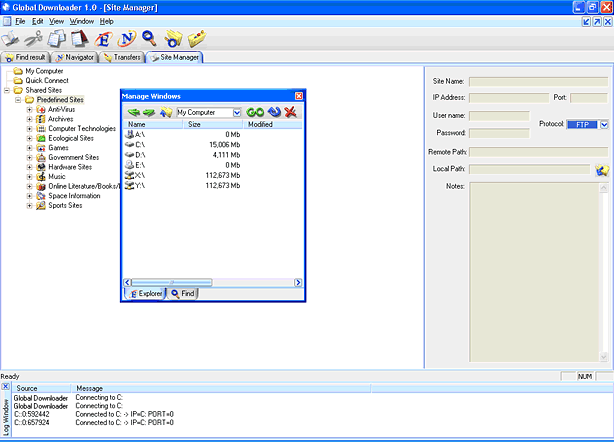Sort by the Size column header
This screenshot has width=614, height=442.
(213, 124)
